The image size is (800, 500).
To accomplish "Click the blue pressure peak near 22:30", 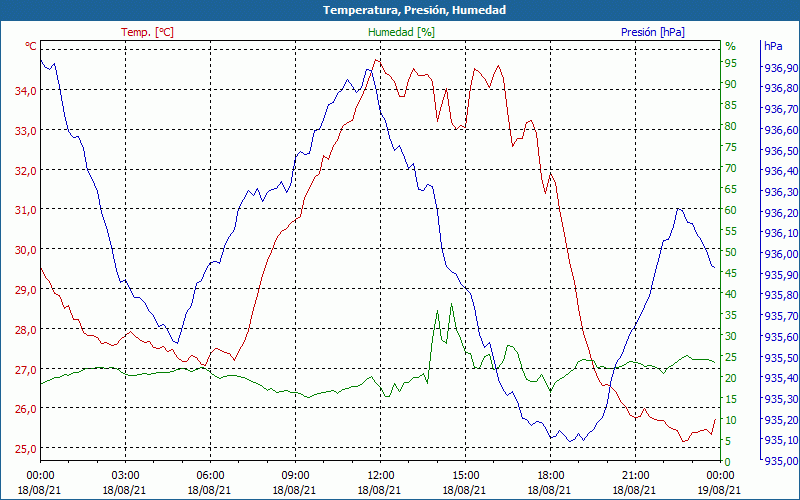I will coord(679,209).
